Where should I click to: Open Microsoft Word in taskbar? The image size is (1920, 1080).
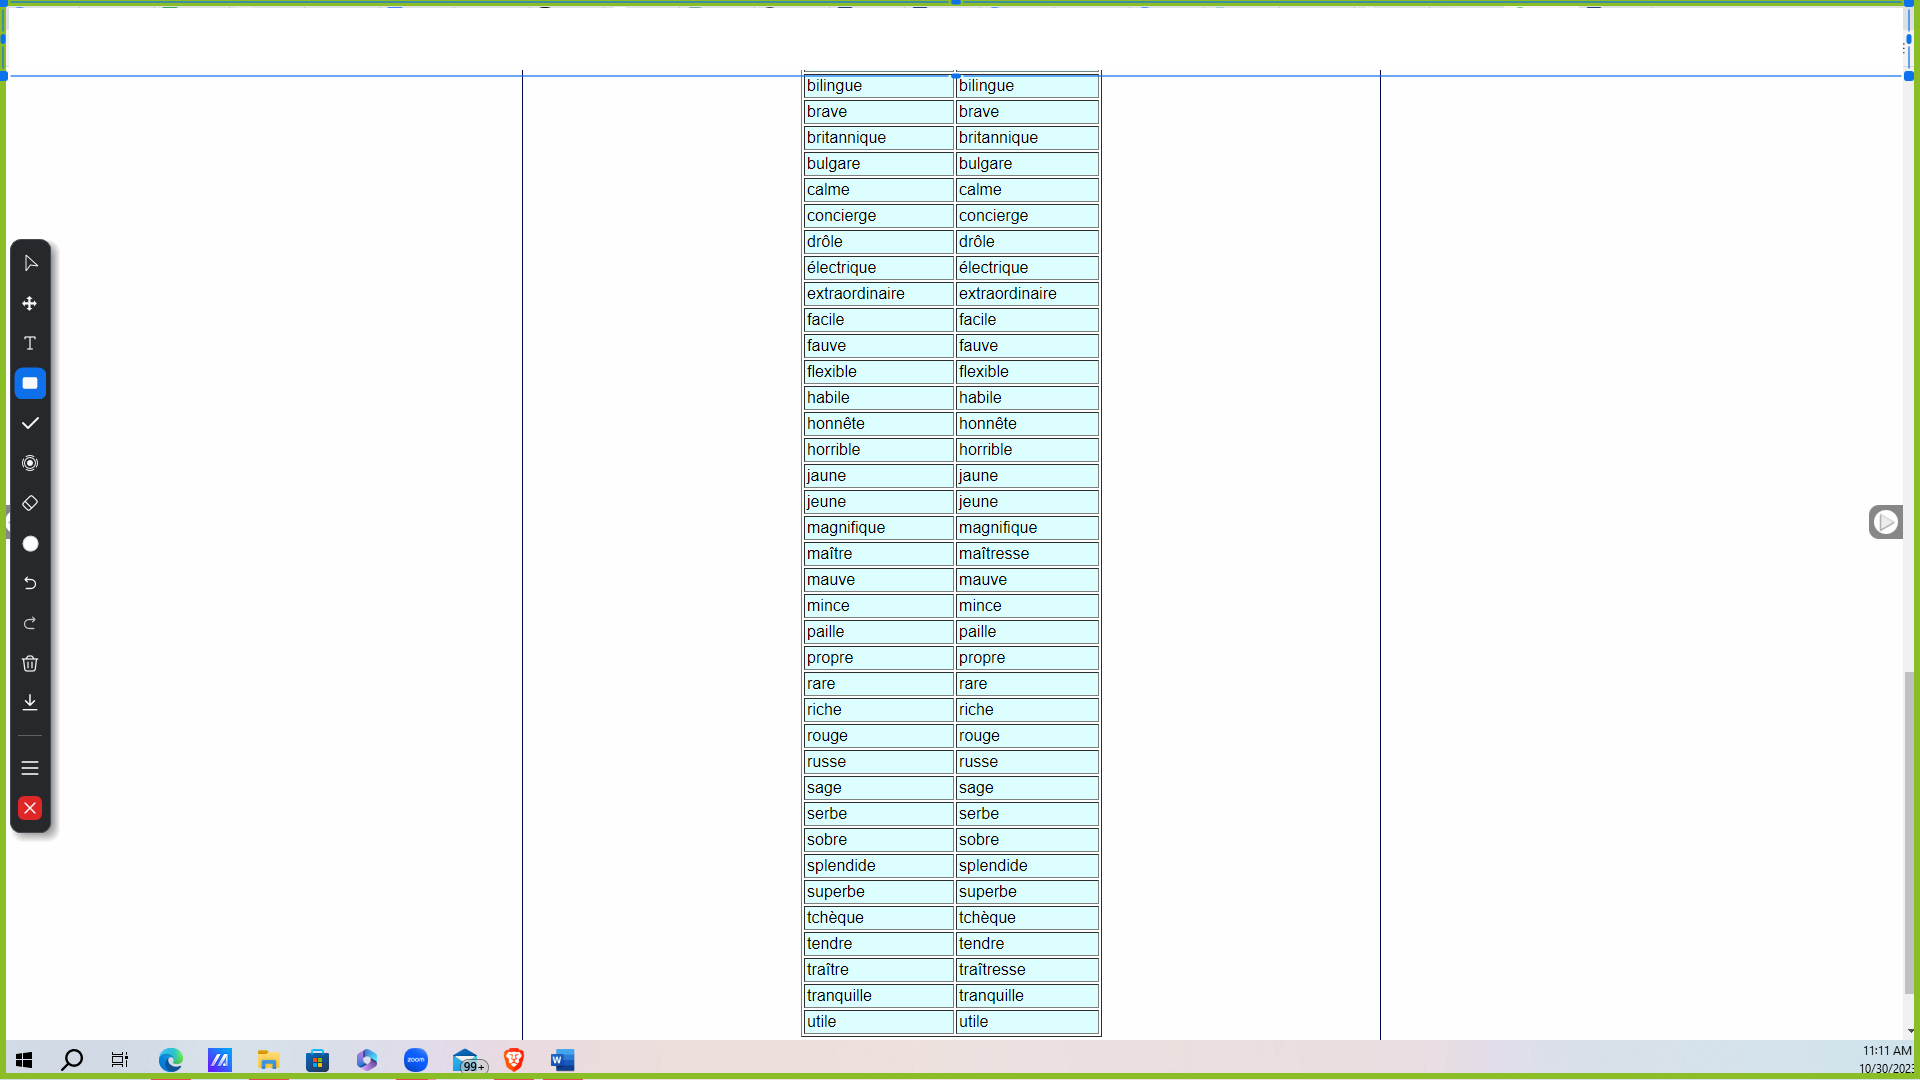click(x=563, y=1060)
